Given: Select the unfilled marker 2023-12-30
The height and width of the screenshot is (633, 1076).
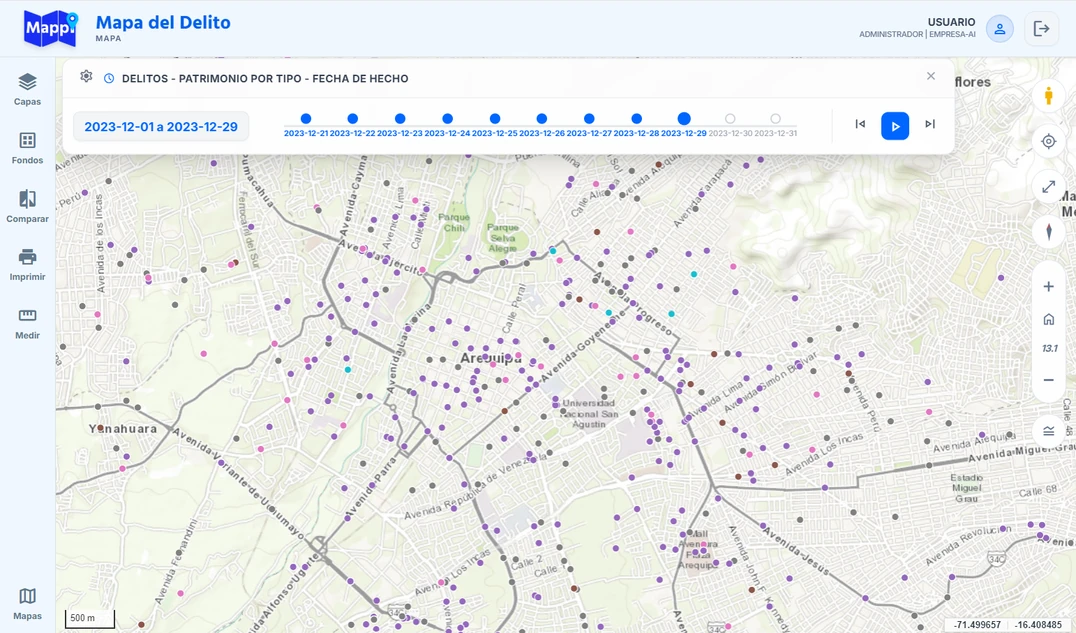Looking at the screenshot, I should [730, 119].
